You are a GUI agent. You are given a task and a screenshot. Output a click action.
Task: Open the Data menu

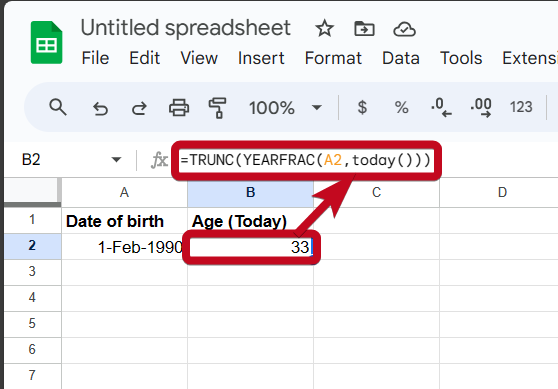(x=401, y=58)
